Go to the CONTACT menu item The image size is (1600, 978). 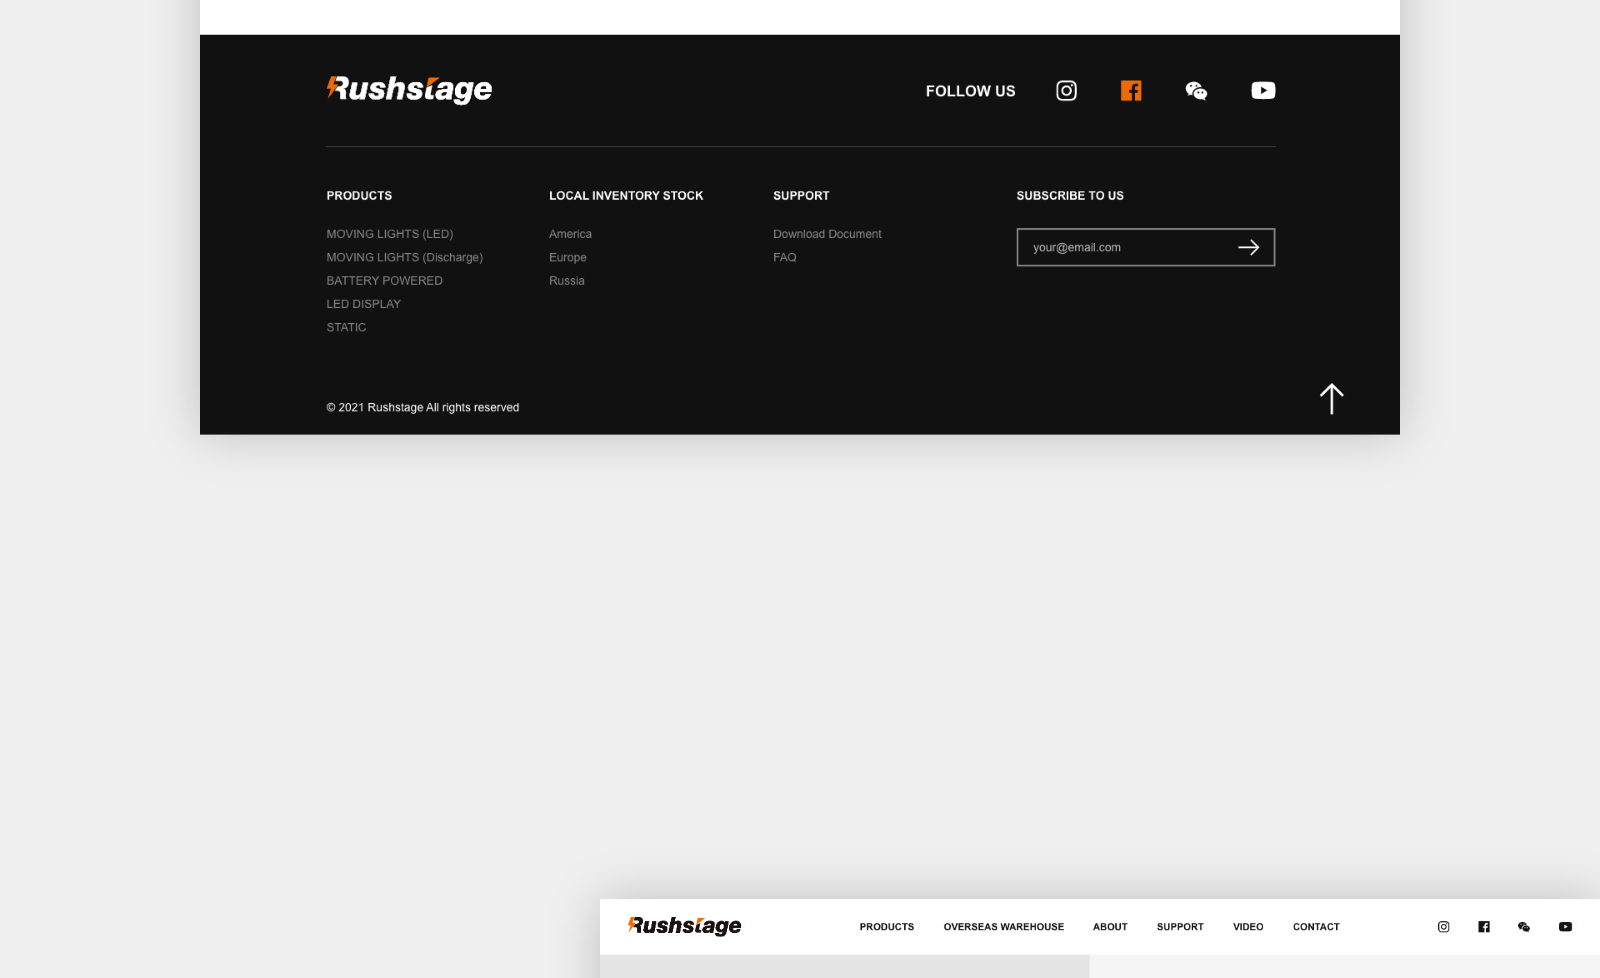tap(1315, 927)
